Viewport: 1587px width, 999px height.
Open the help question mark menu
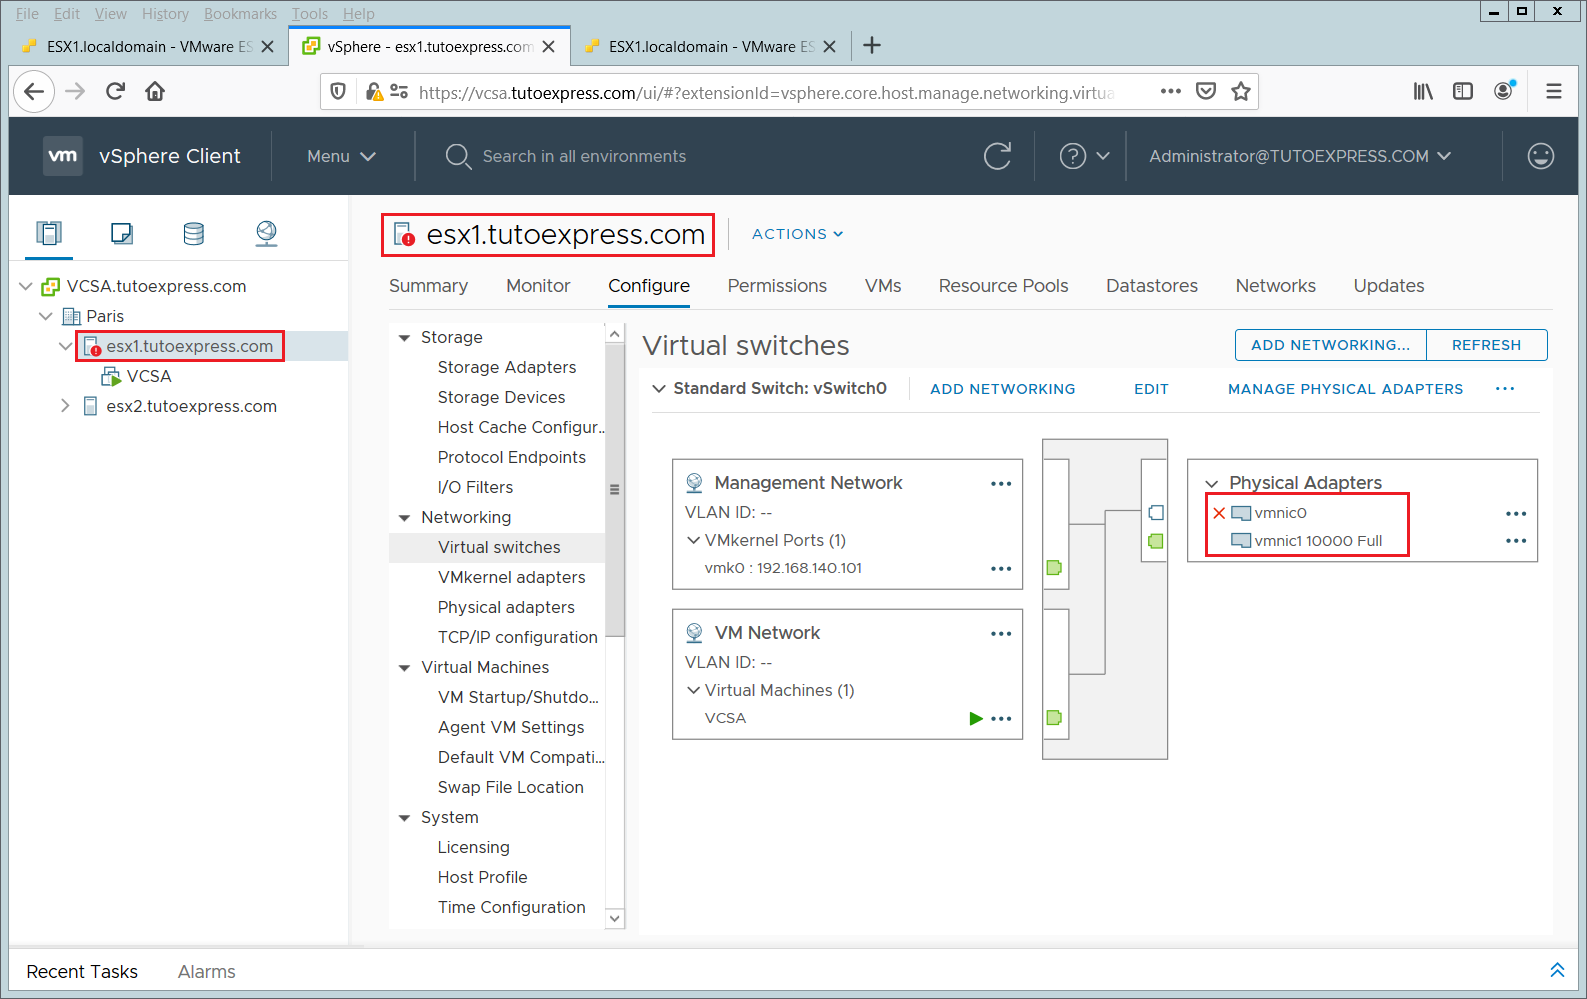(1084, 156)
